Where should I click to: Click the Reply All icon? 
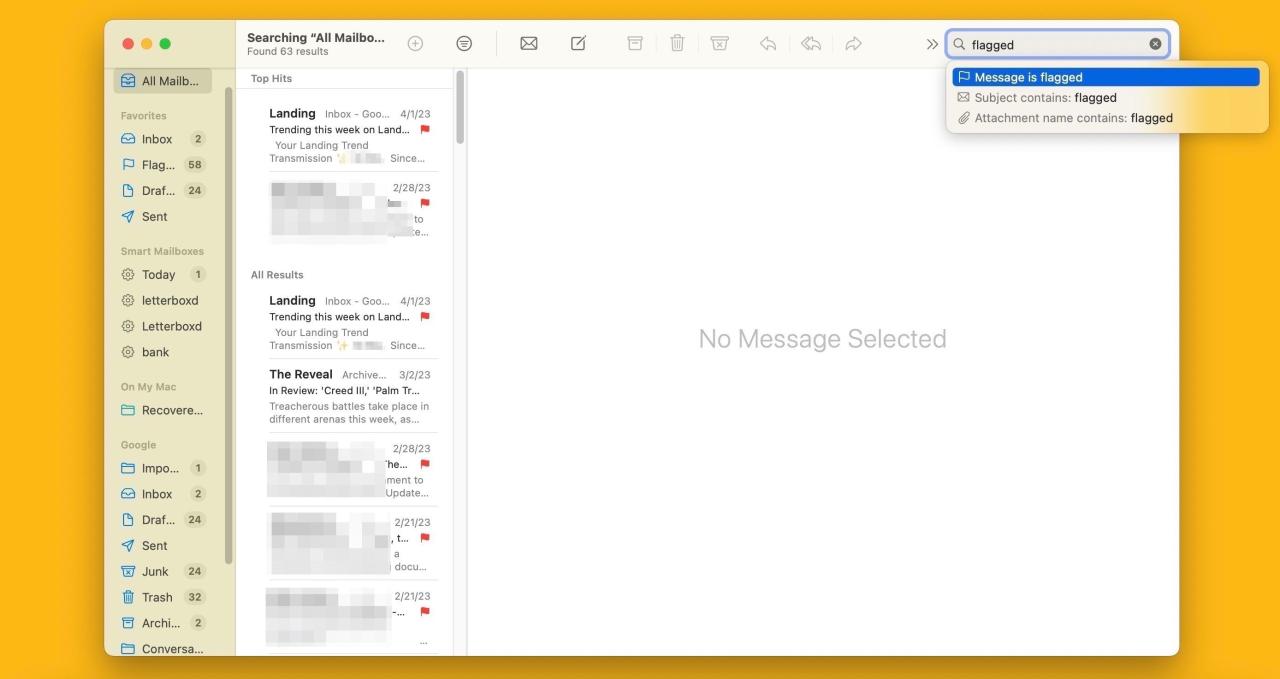811,44
